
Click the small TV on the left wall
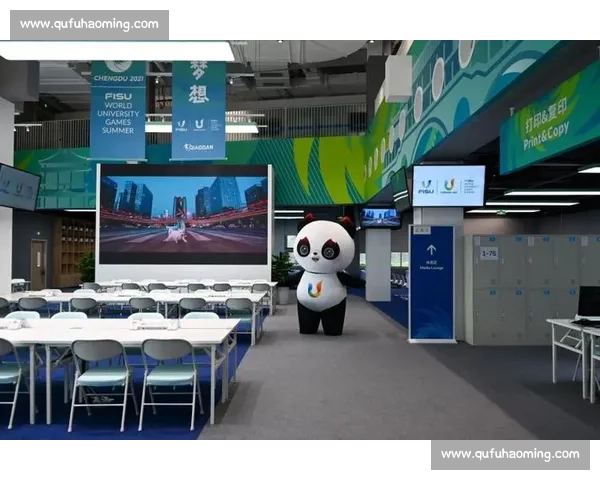tap(18, 187)
